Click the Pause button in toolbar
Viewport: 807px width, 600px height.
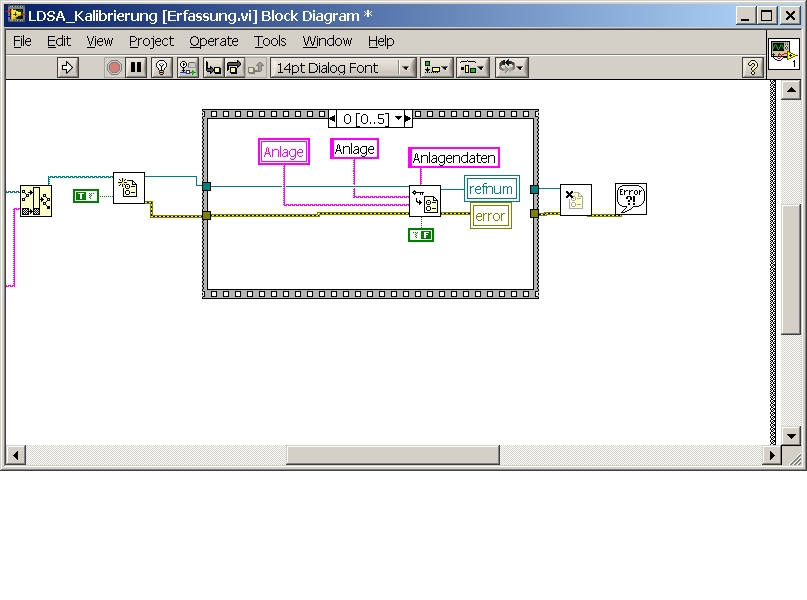point(136,67)
